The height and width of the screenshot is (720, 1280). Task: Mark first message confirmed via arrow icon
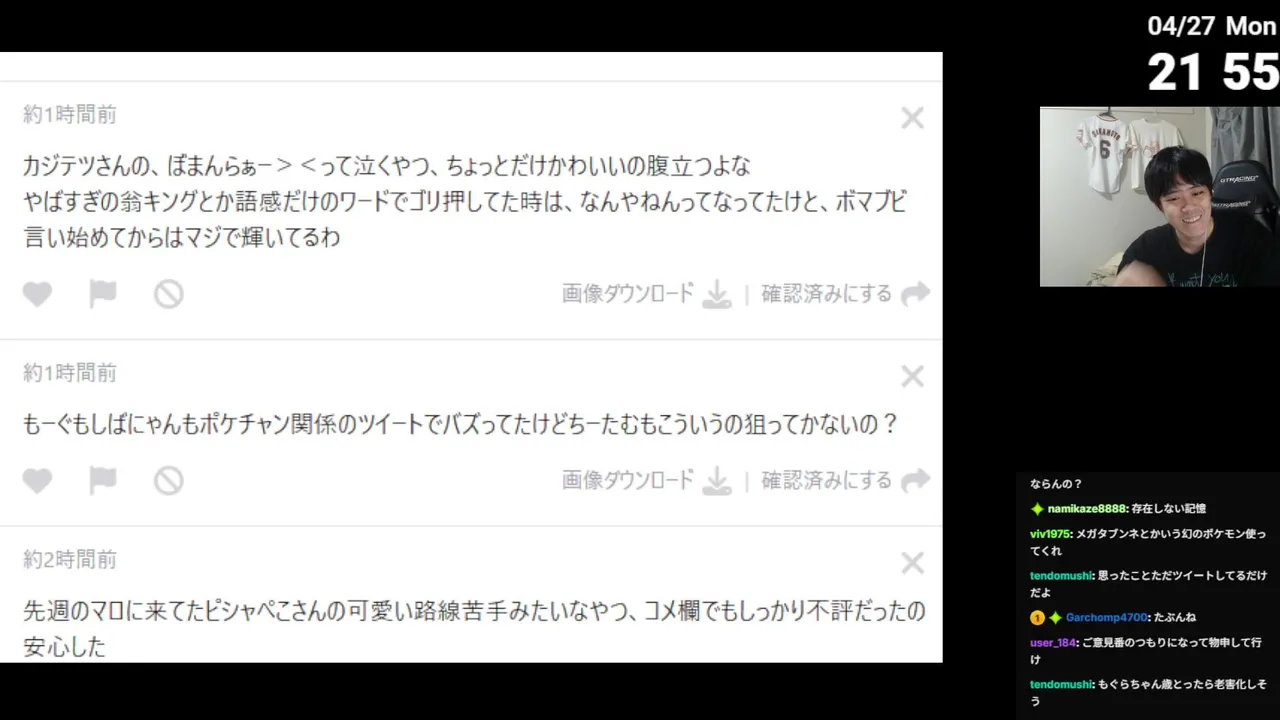(x=915, y=294)
